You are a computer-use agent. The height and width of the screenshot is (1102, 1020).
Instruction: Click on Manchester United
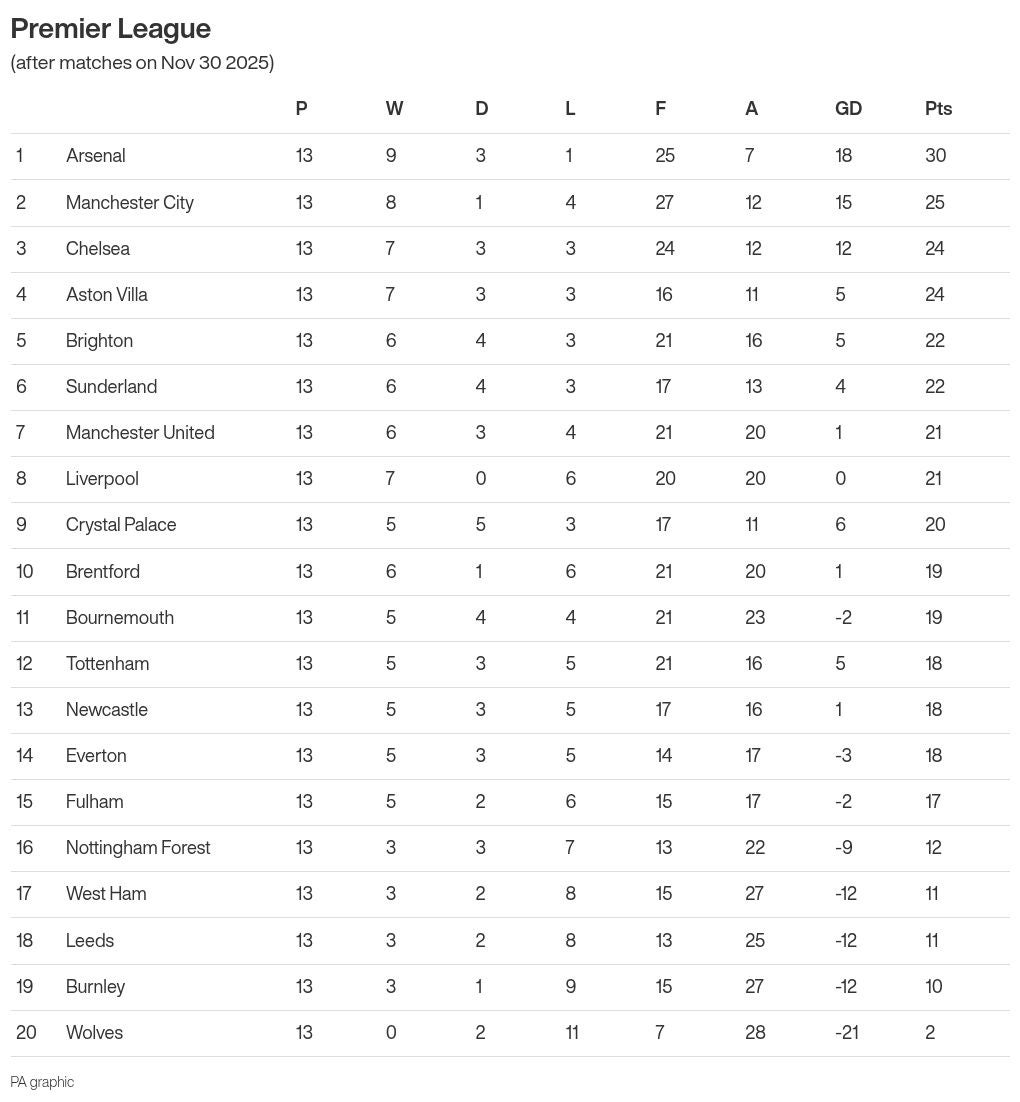(140, 432)
